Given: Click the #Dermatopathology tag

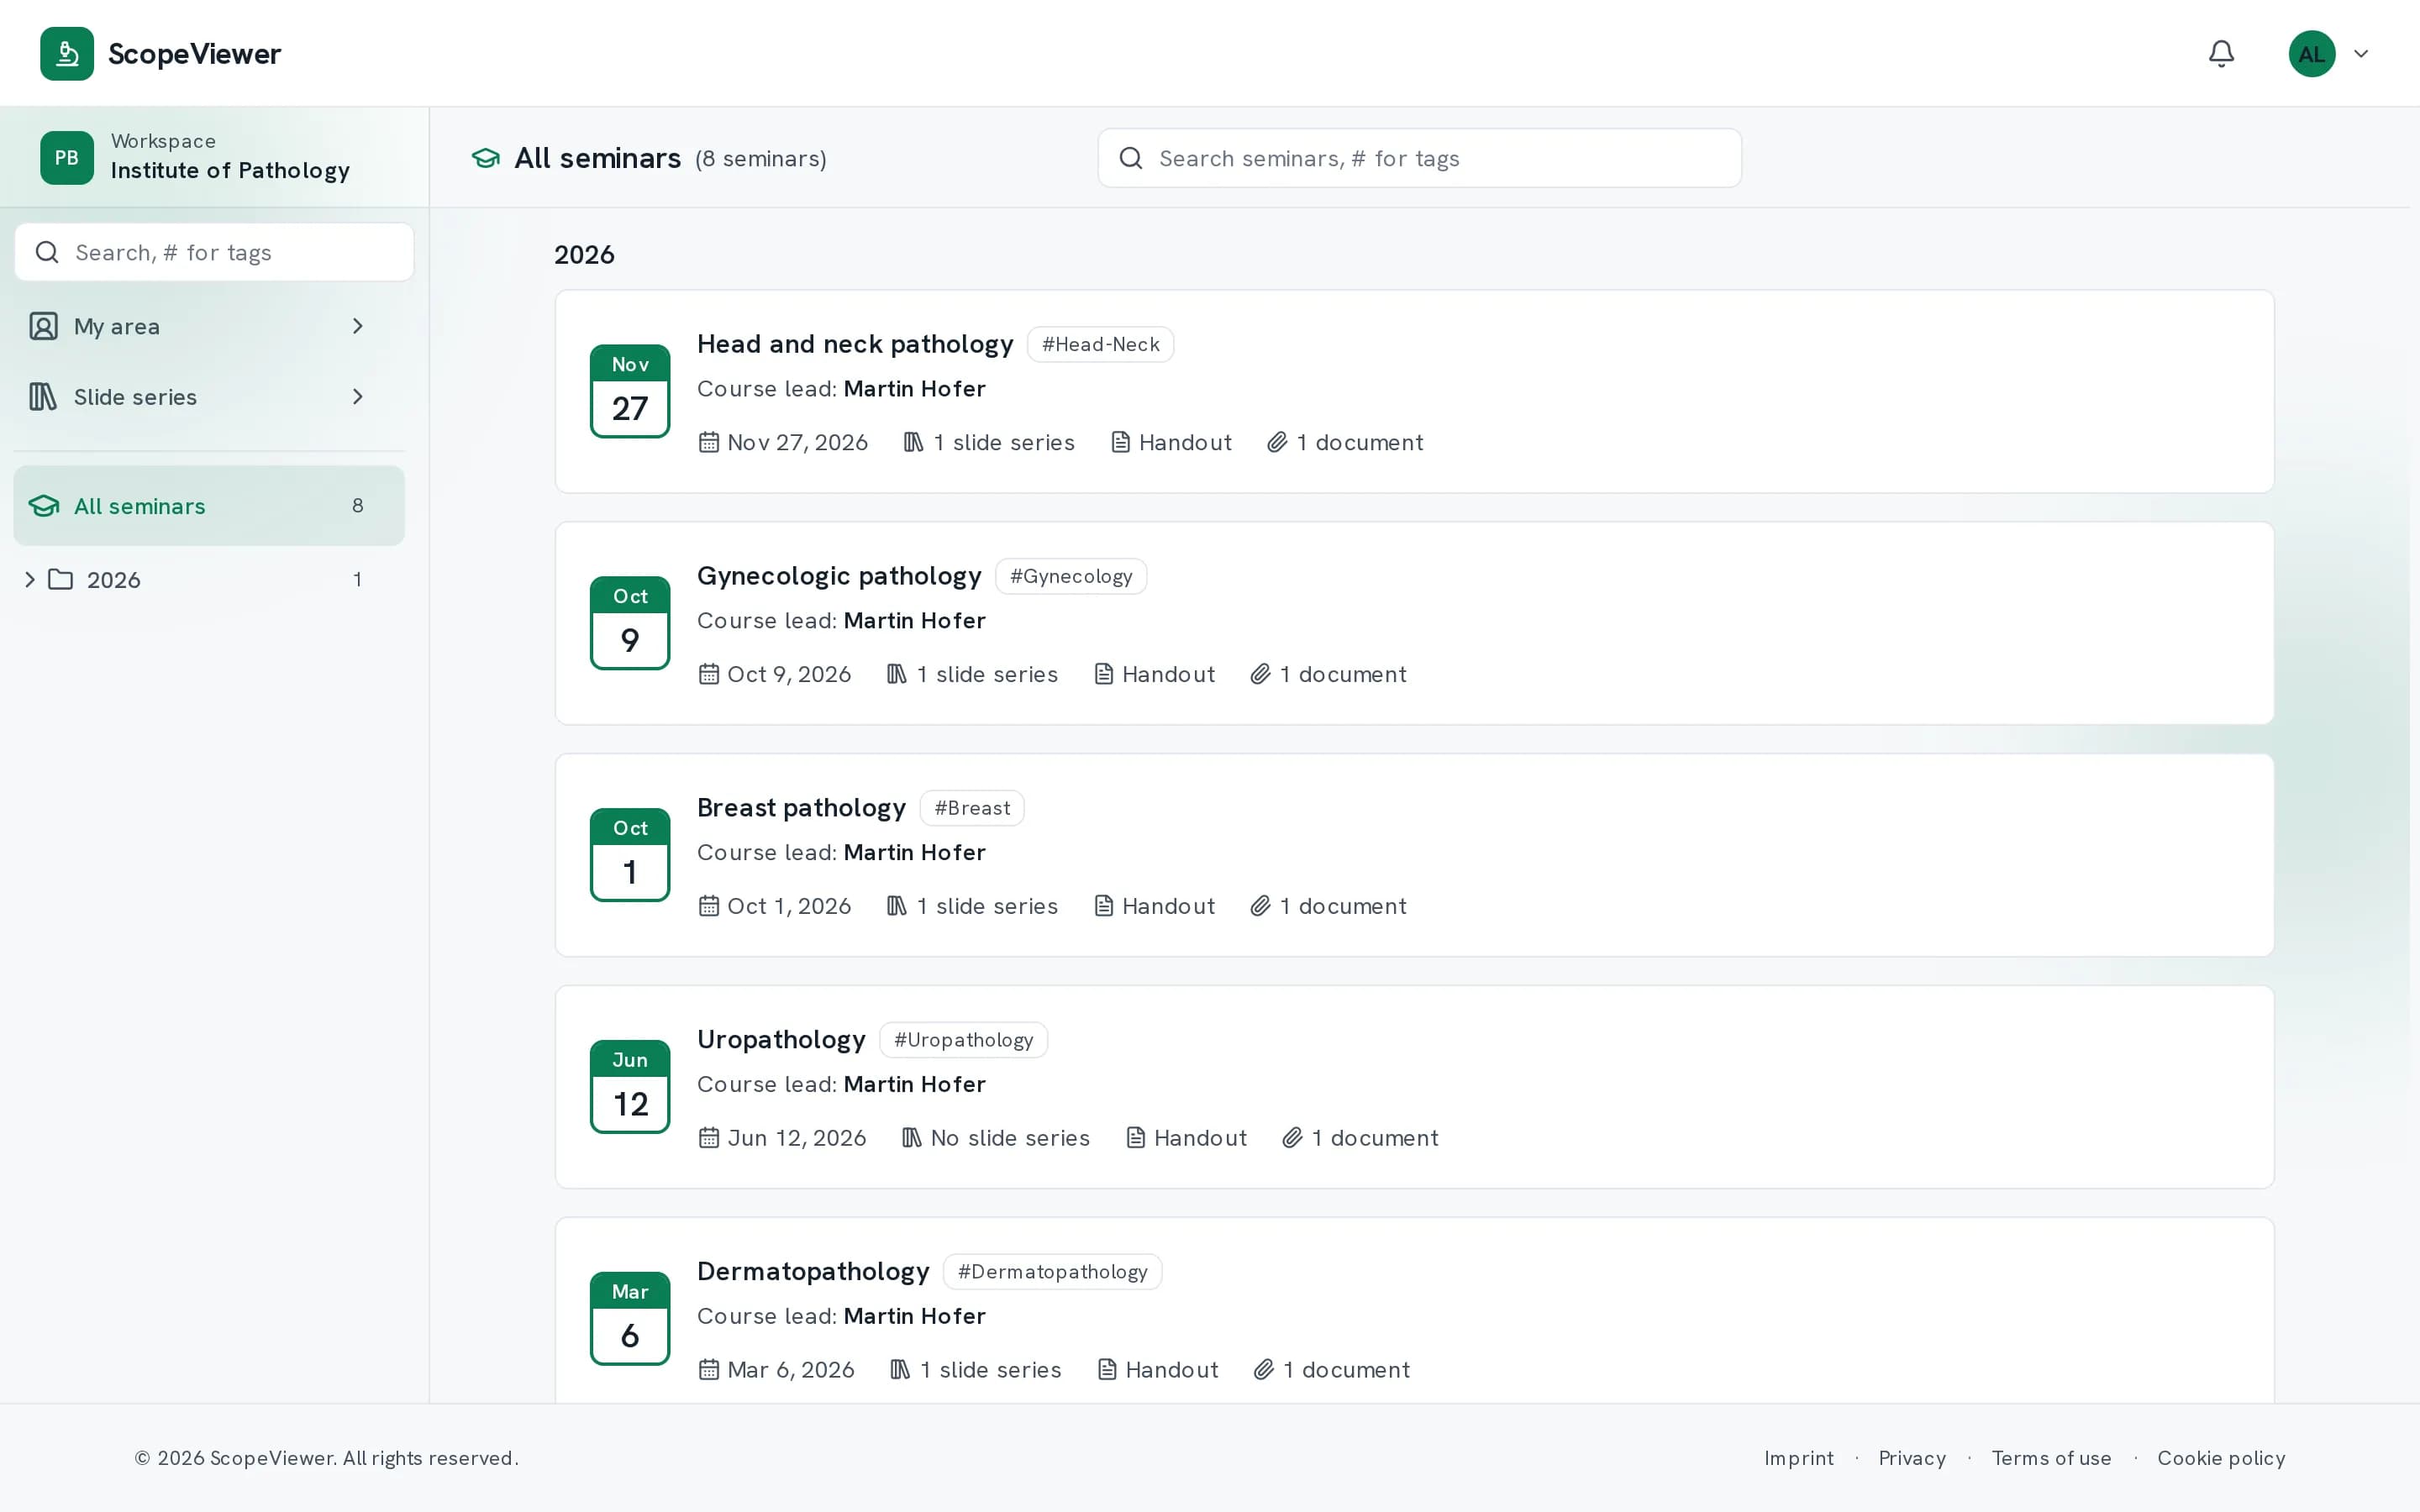Looking at the screenshot, I should coord(1052,1272).
